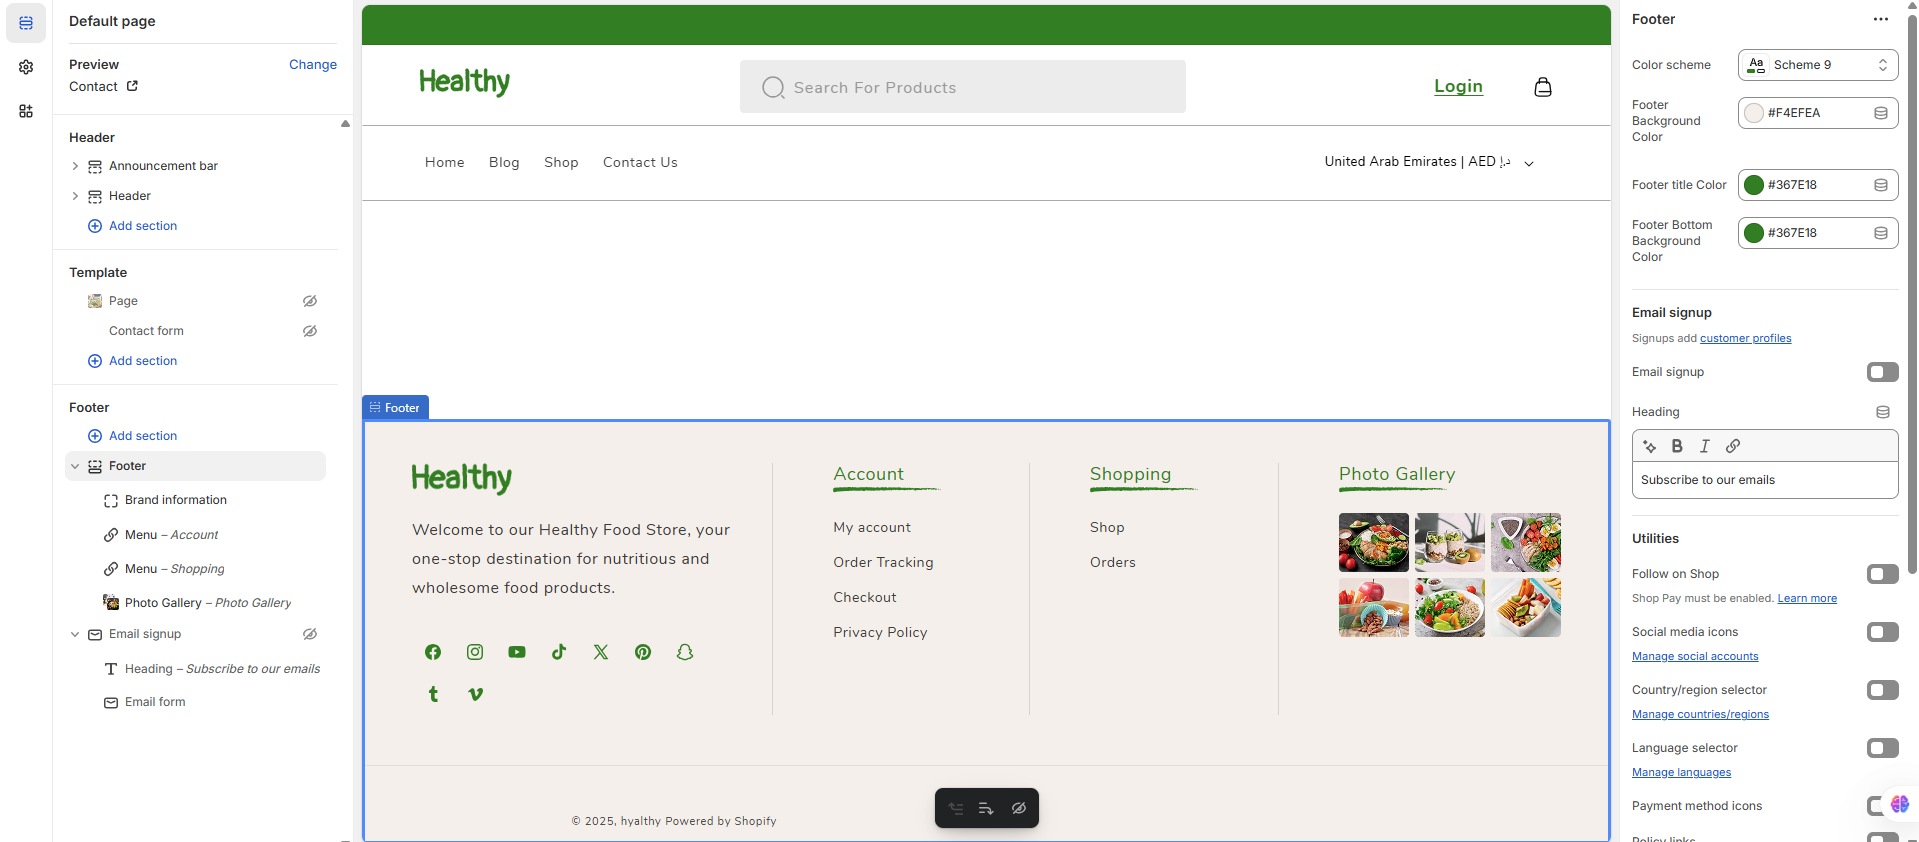Click the shopping cart bag icon
Screen dimensions: 1919x842
[x=1542, y=87]
